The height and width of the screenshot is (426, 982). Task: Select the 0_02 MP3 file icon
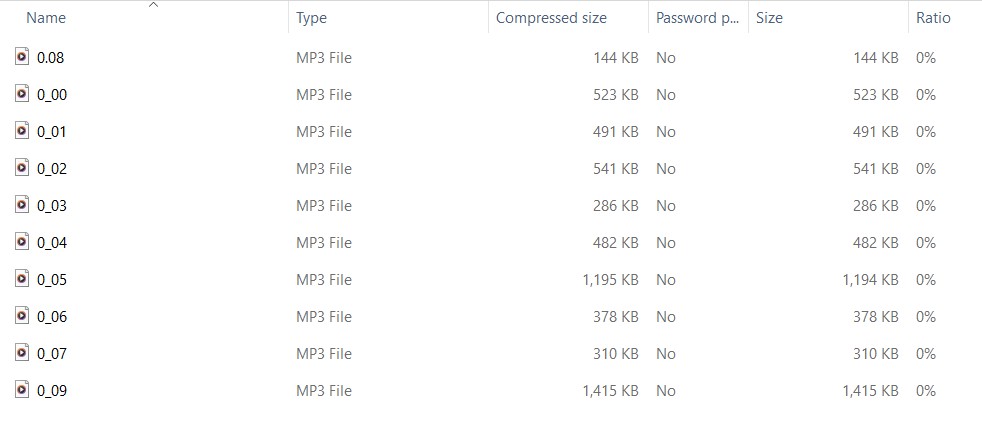(22, 168)
